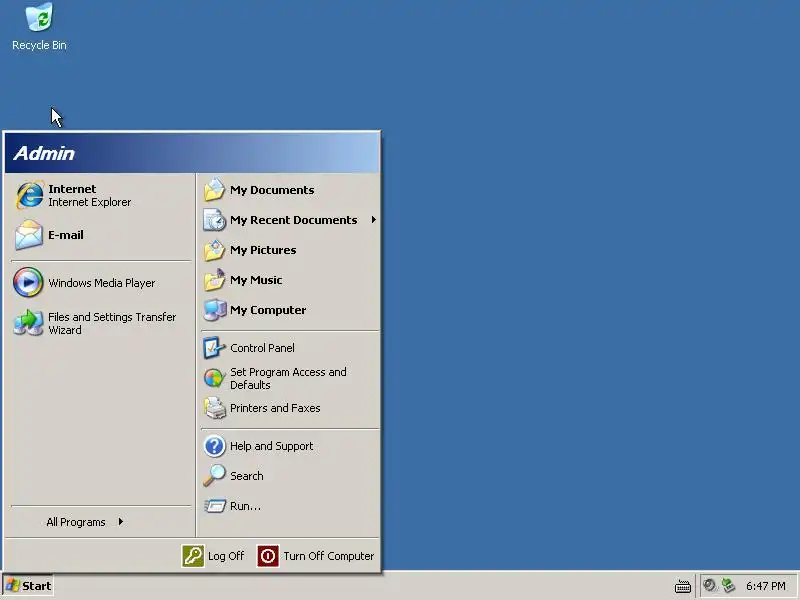This screenshot has height=600, width=800.
Task: Select Printers and Faxes menu entry text
Action: coord(275,408)
